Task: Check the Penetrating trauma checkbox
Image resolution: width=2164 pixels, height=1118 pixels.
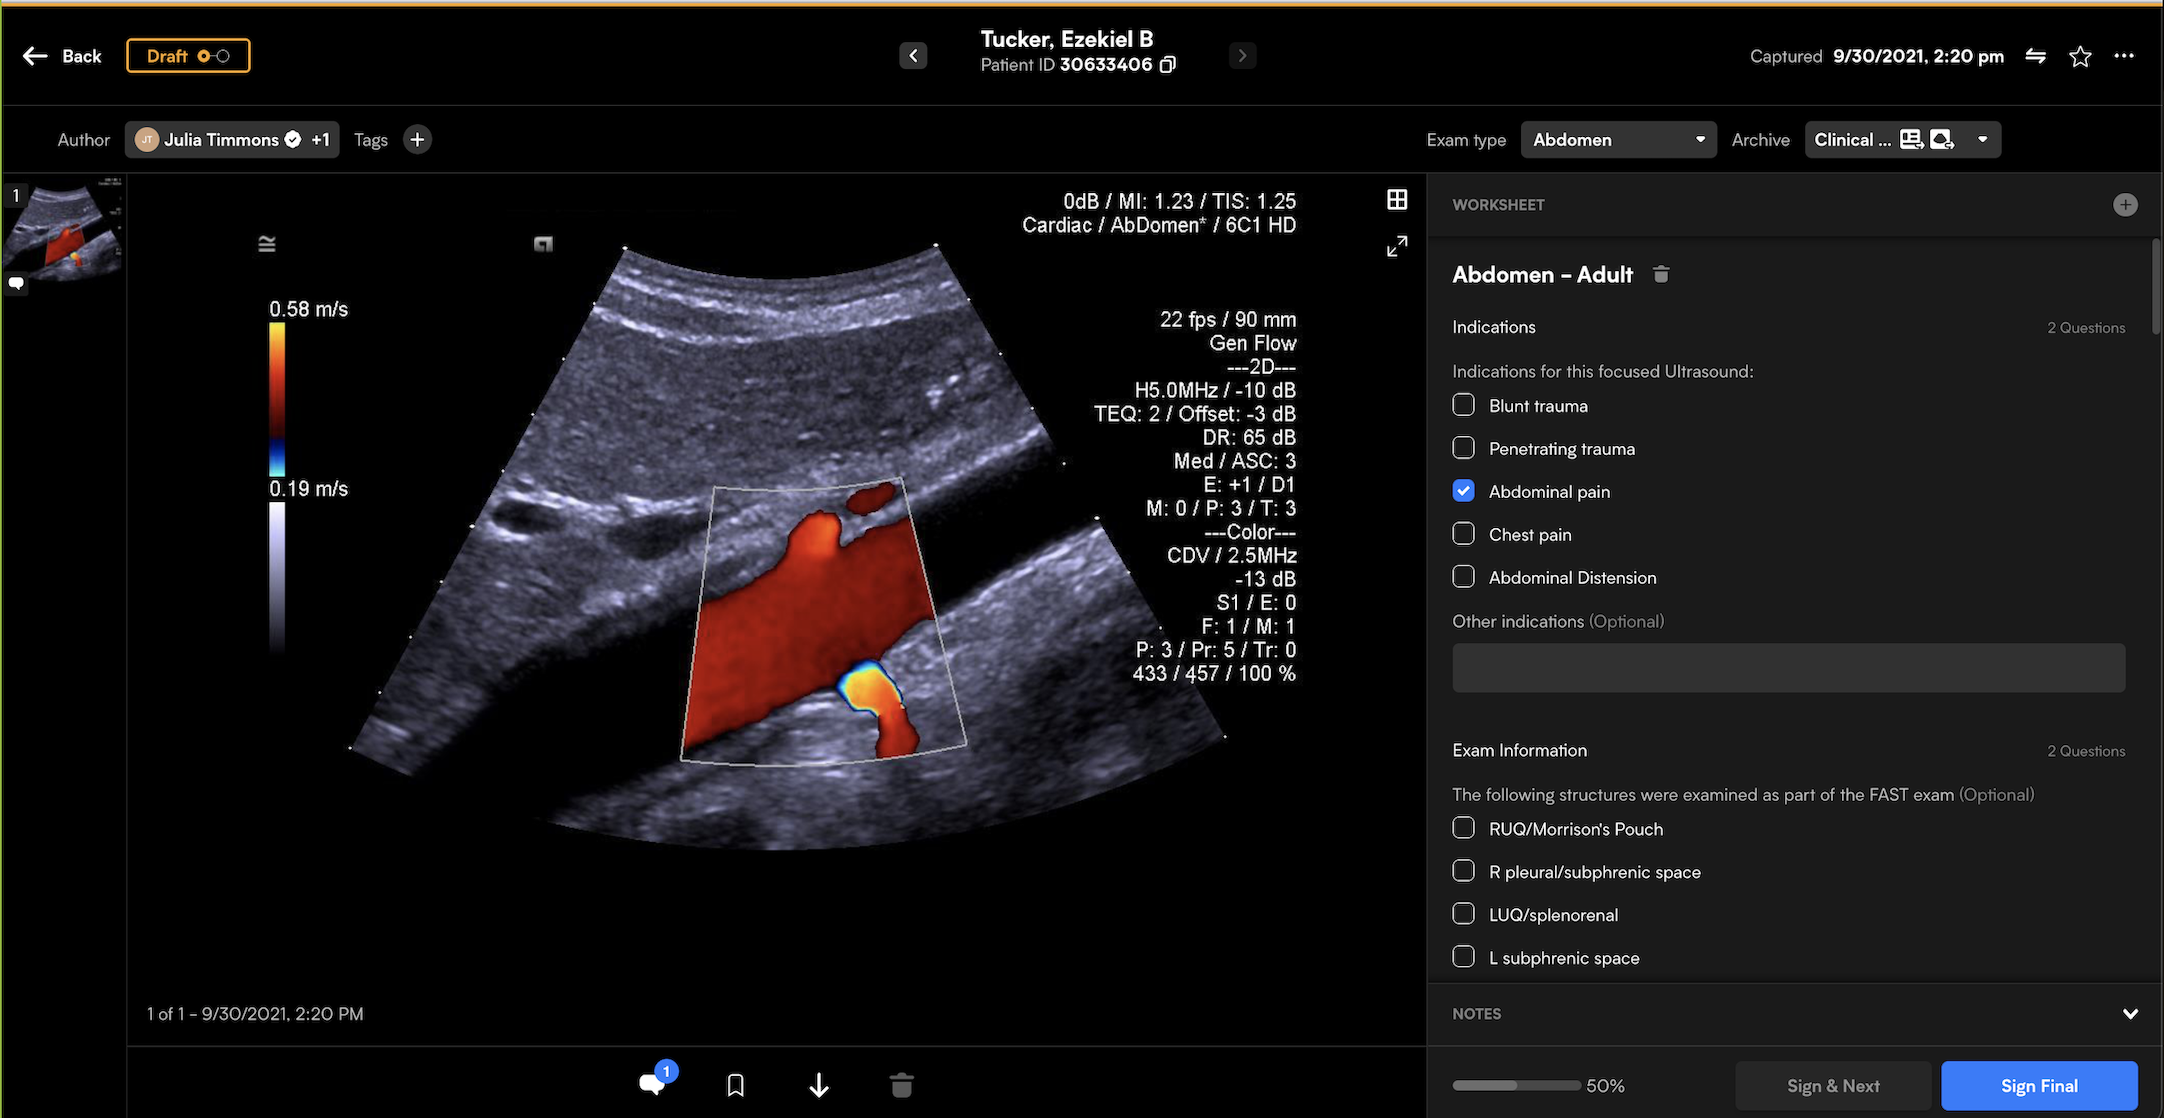Action: (x=1463, y=448)
